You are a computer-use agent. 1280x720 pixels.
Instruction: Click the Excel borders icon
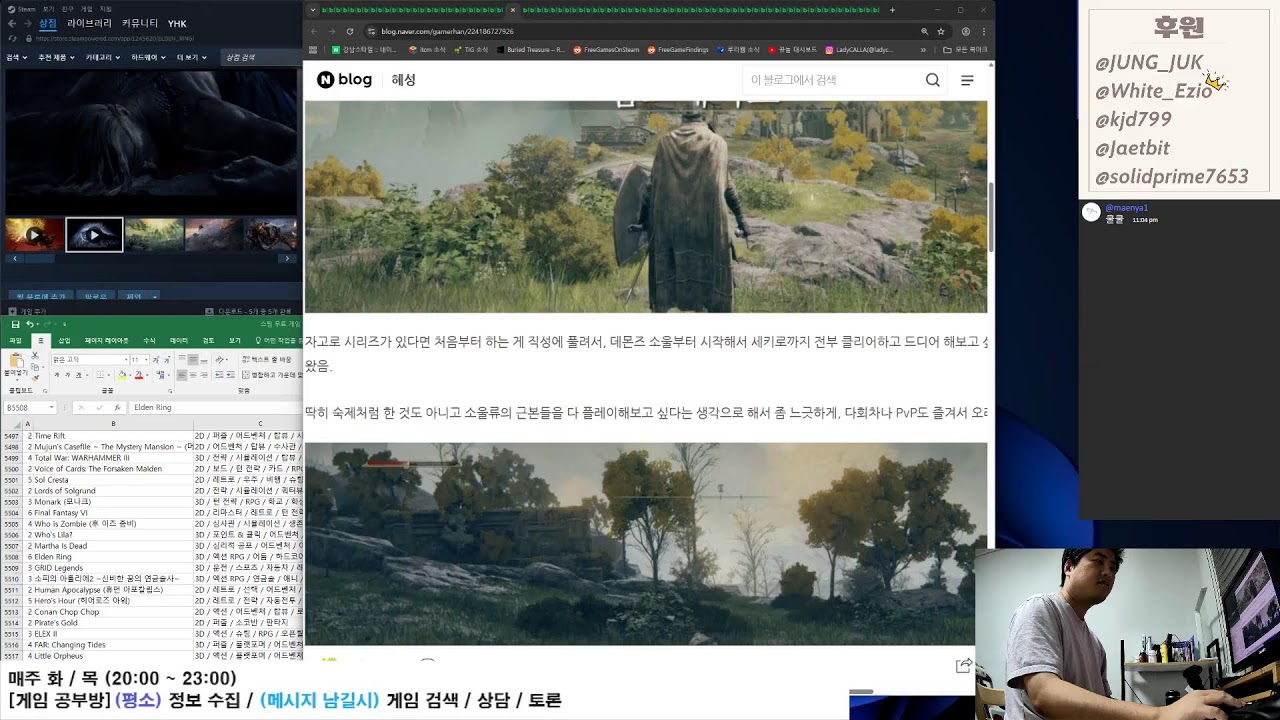coord(98,375)
